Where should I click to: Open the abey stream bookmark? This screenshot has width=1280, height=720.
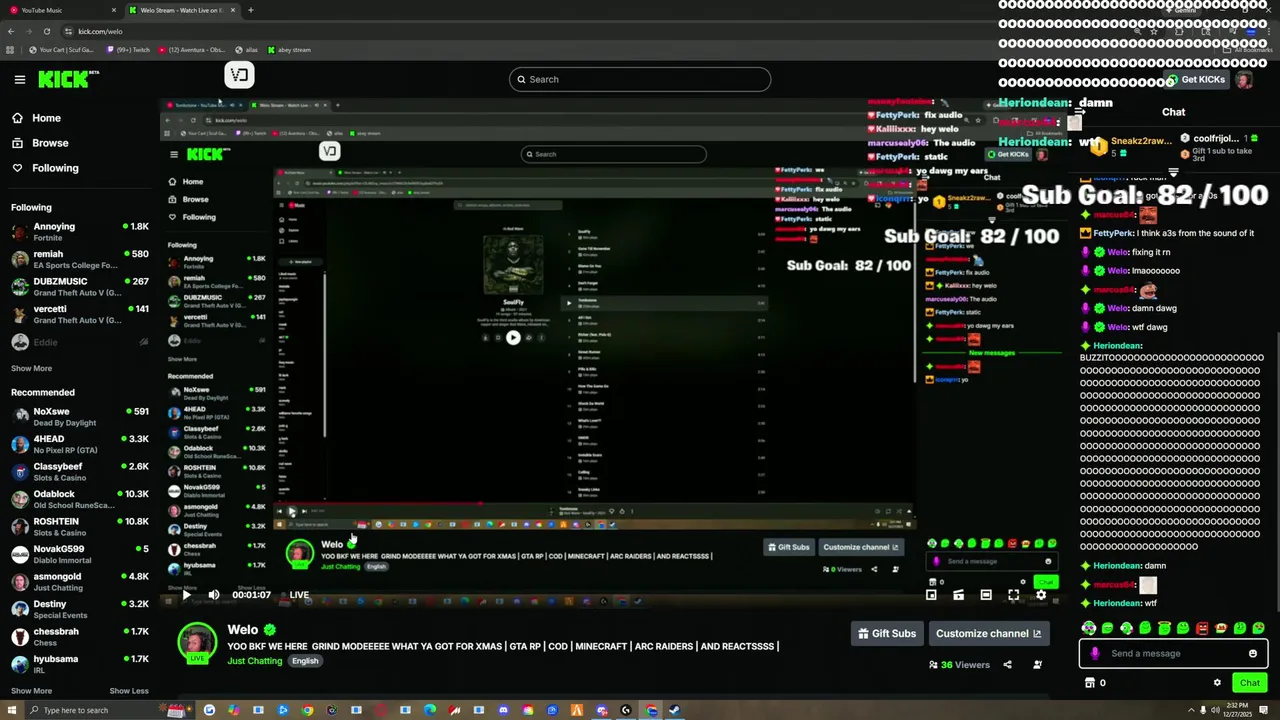(288, 50)
